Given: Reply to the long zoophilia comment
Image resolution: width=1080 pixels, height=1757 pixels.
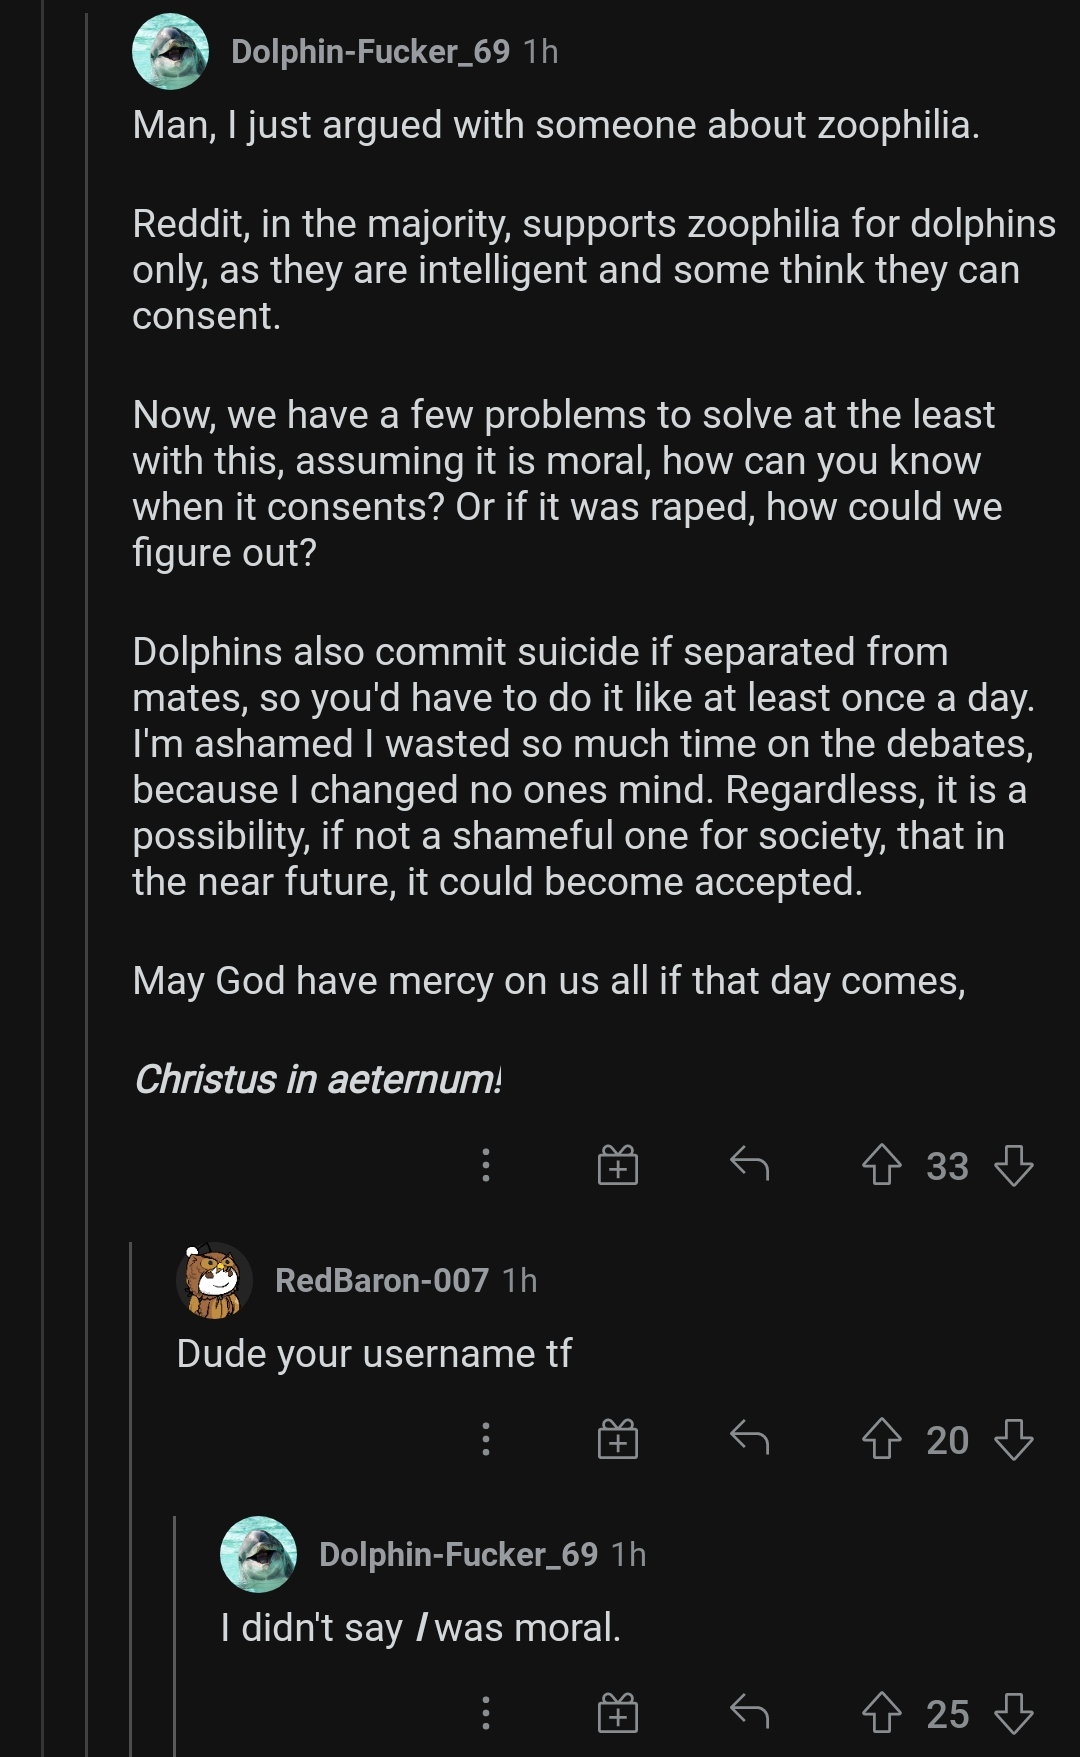Looking at the screenshot, I should (x=749, y=1164).
